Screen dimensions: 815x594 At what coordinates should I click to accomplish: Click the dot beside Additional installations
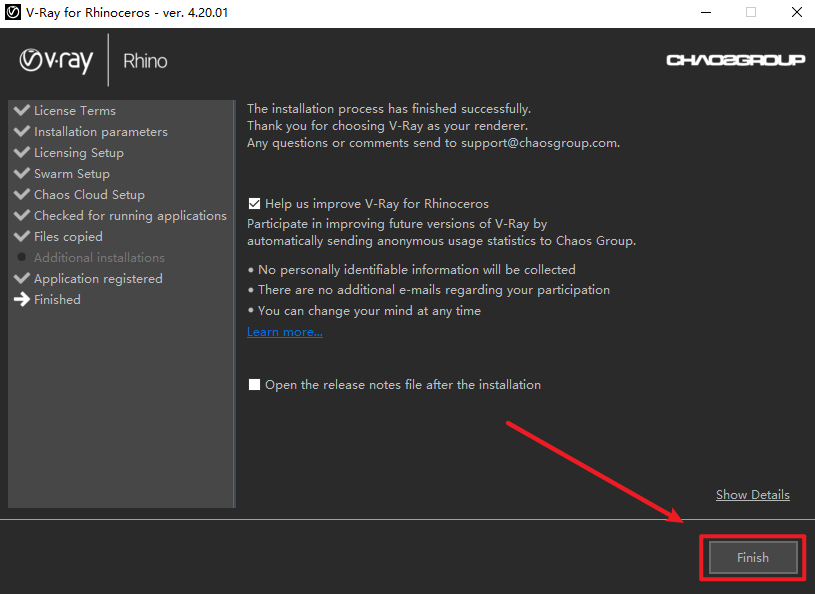pos(22,257)
